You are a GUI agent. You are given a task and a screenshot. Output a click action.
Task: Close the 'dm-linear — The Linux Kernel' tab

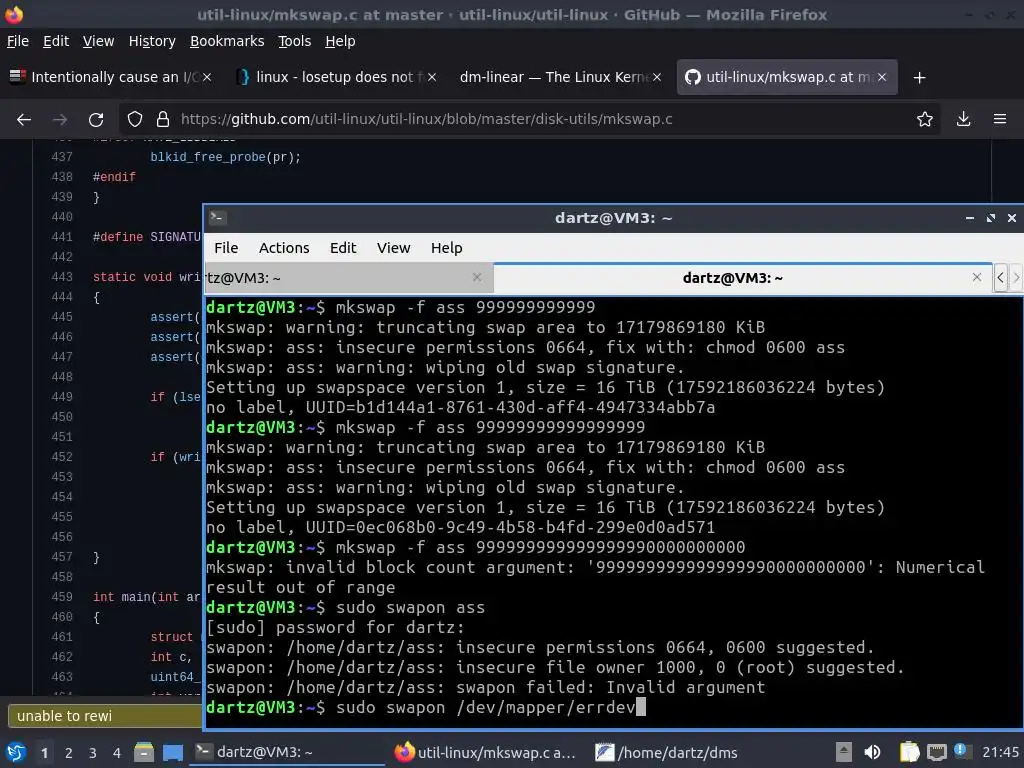coord(657,77)
